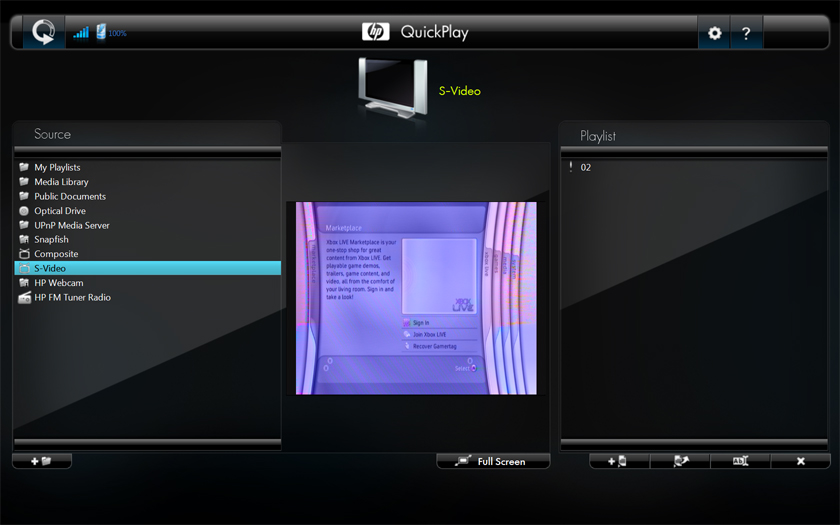This screenshot has width=840, height=525.
Task: Click the Public Documents folder icon
Action: (x=24, y=196)
